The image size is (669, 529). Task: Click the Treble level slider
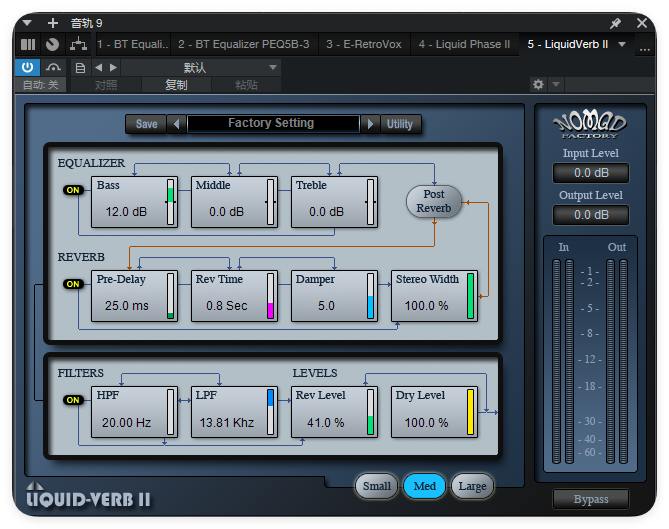pyautogui.click(x=370, y=202)
